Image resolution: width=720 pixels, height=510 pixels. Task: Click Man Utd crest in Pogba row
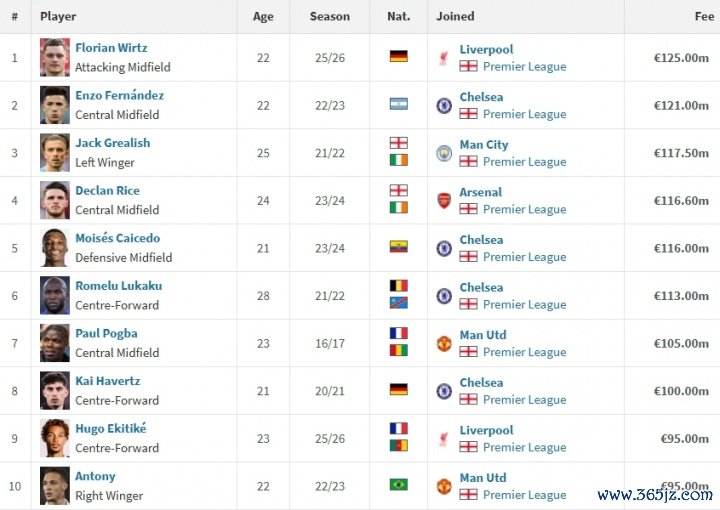pos(444,343)
